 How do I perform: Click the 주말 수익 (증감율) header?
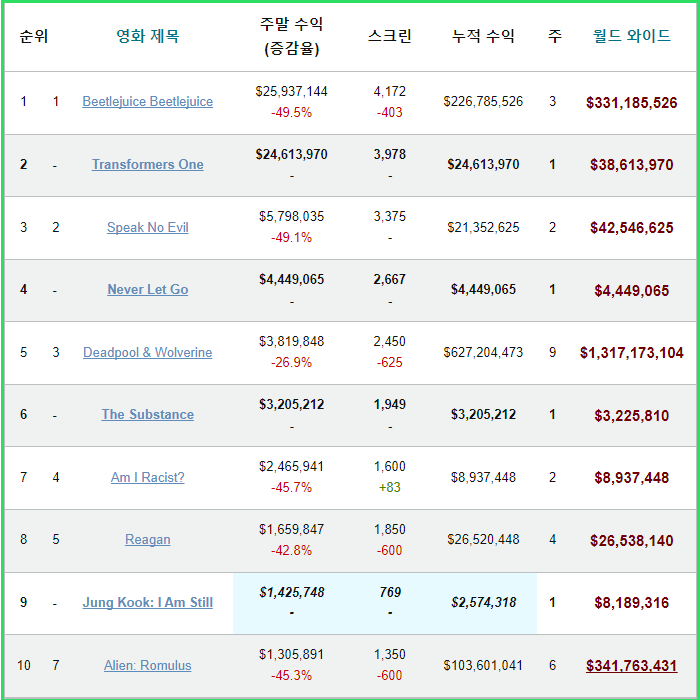292,36
